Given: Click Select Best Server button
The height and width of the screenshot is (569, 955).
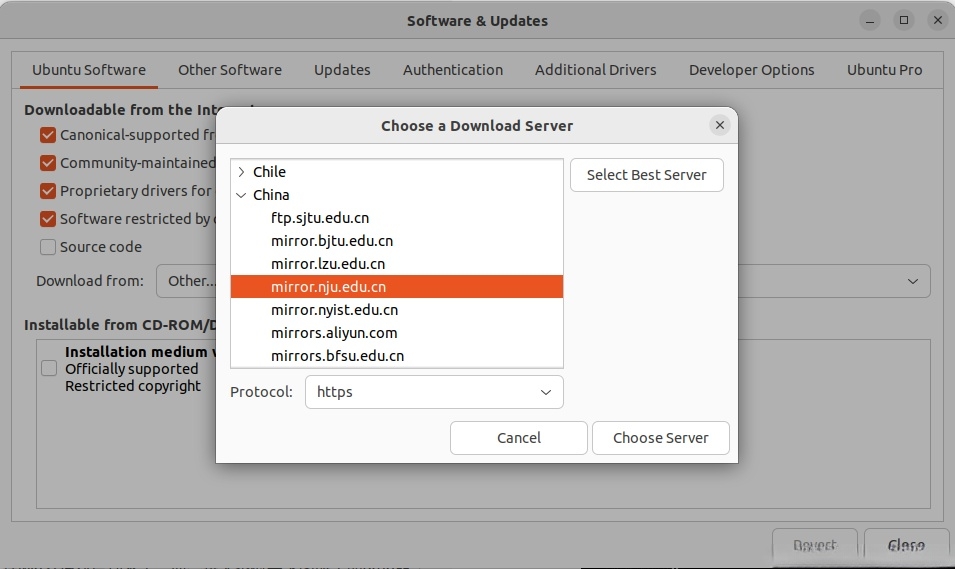Looking at the screenshot, I should pyautogui.click(x=646, y=175).
